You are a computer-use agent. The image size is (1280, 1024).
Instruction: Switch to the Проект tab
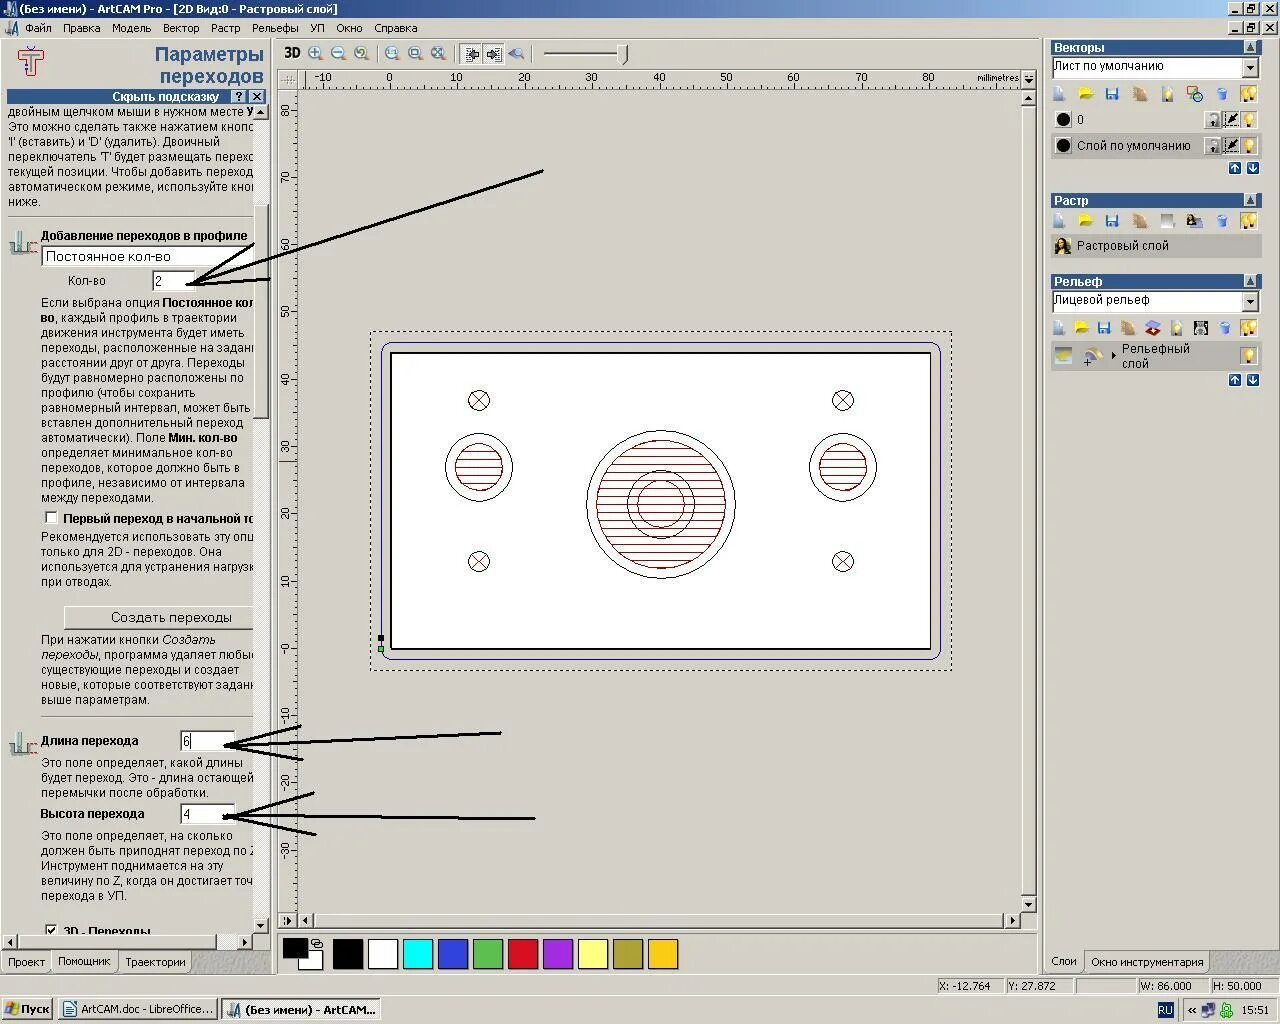26,962
